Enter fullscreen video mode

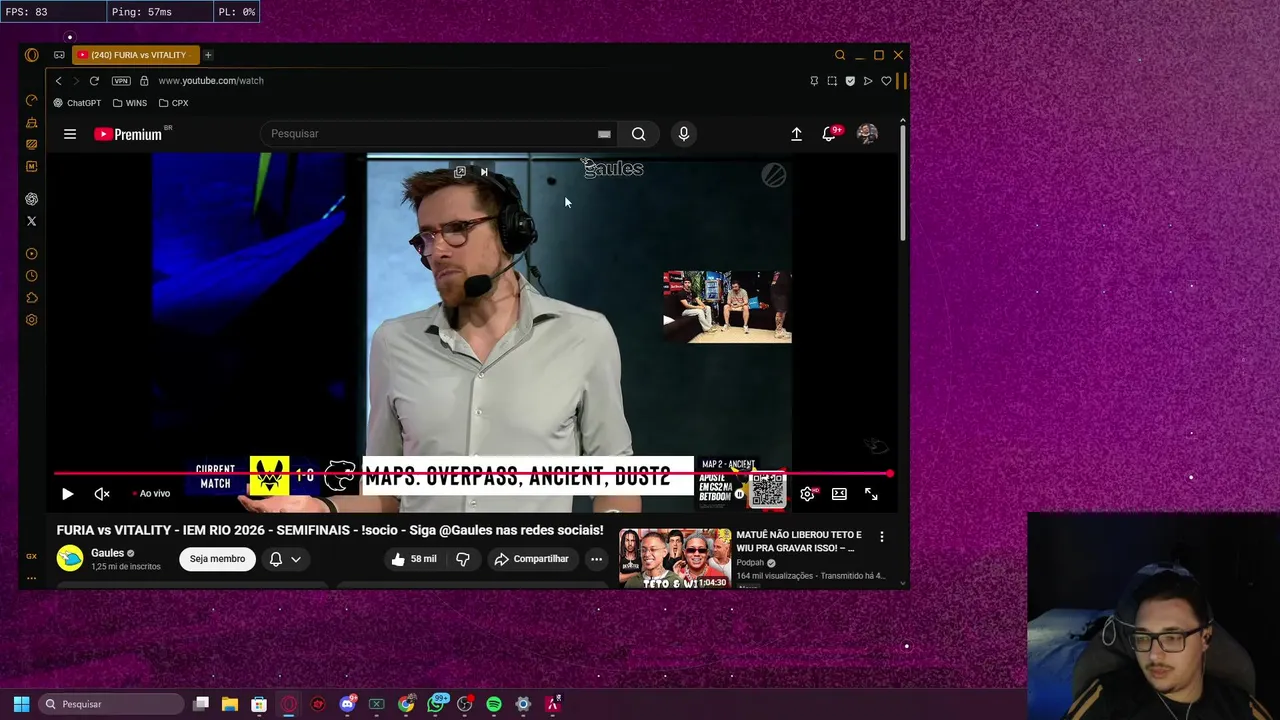[x=872, y=494]
